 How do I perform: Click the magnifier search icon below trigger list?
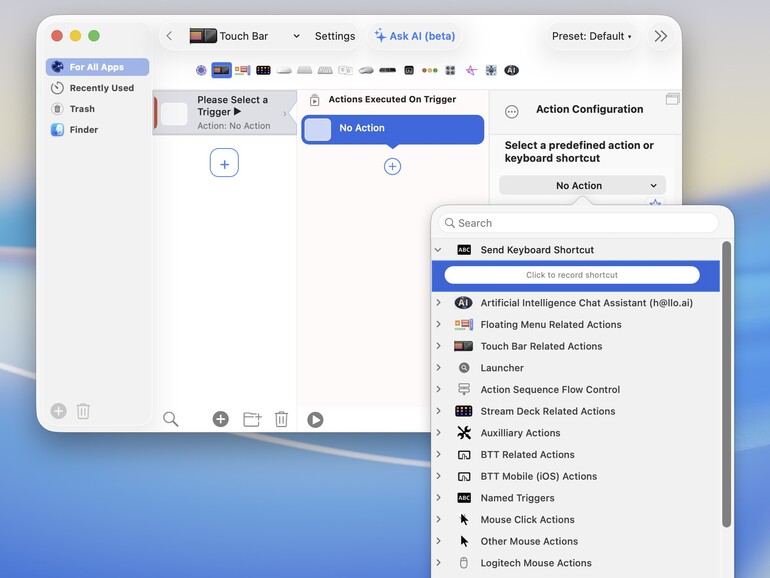170,419
